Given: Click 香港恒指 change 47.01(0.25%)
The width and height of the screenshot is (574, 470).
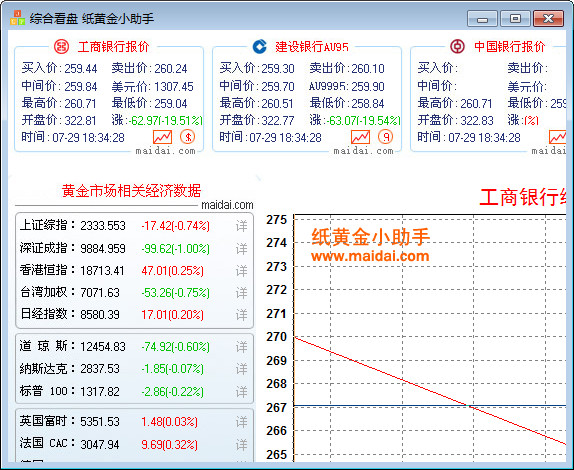Looking at the screenshot, I should pyautogui.click(x=172, y=271).
